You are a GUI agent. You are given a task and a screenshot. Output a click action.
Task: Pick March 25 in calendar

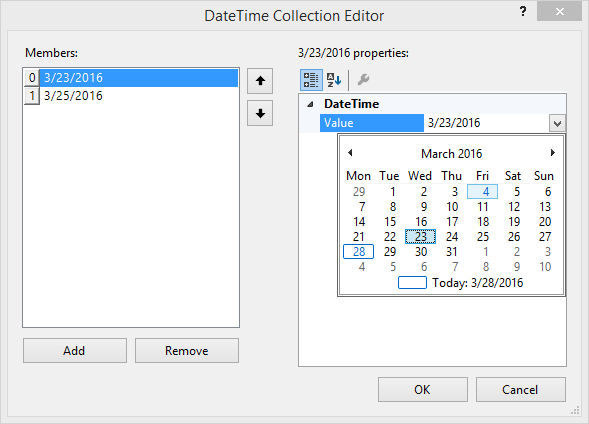(483, 237)
